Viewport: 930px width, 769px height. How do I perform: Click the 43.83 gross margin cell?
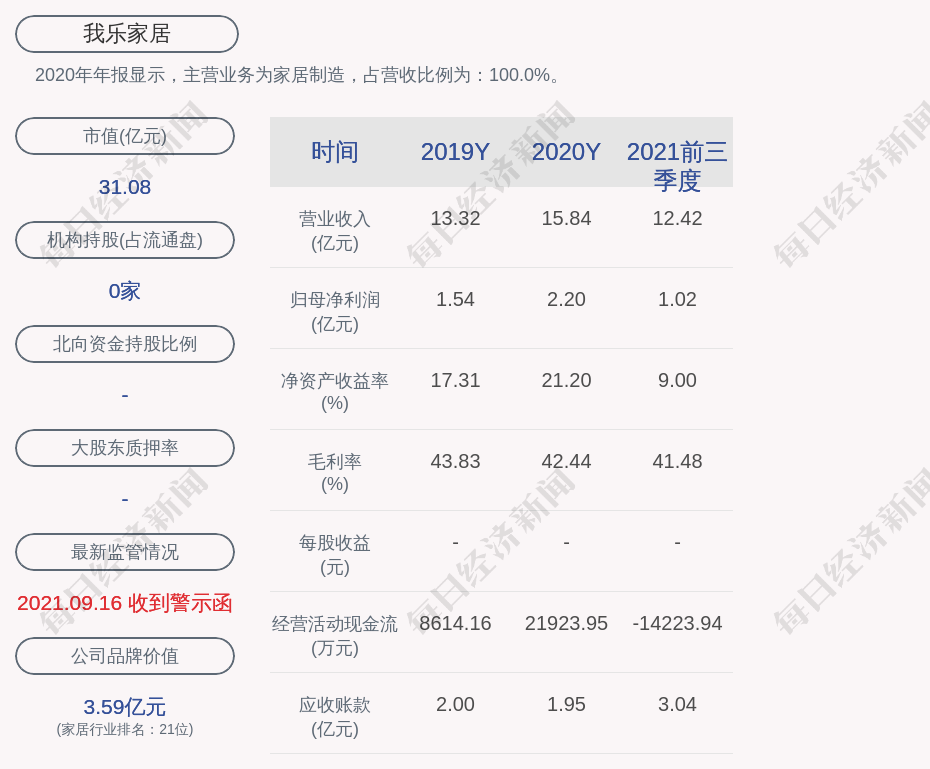click(x=456, y=461)
